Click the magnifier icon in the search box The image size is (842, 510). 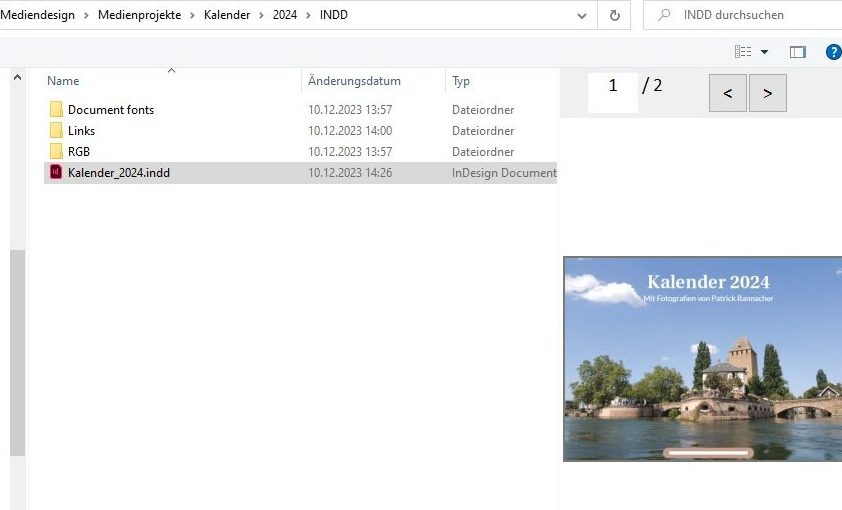(x=664, y=15)
